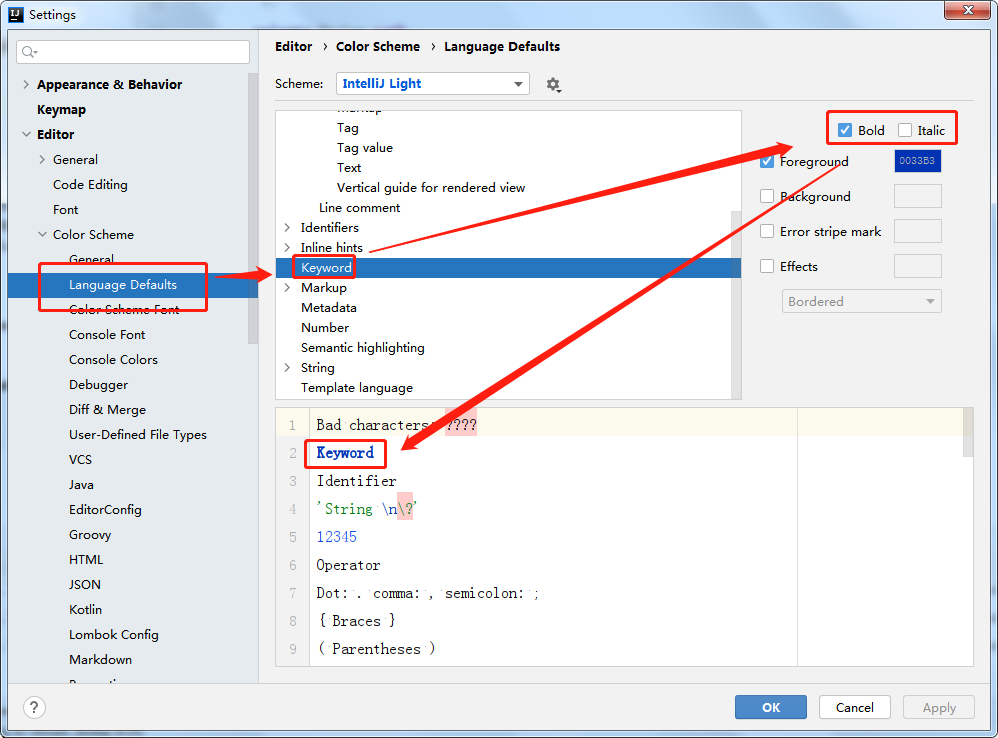Click the Effects color swatch
Screen dimensions: 998x738
coord(917,266)
